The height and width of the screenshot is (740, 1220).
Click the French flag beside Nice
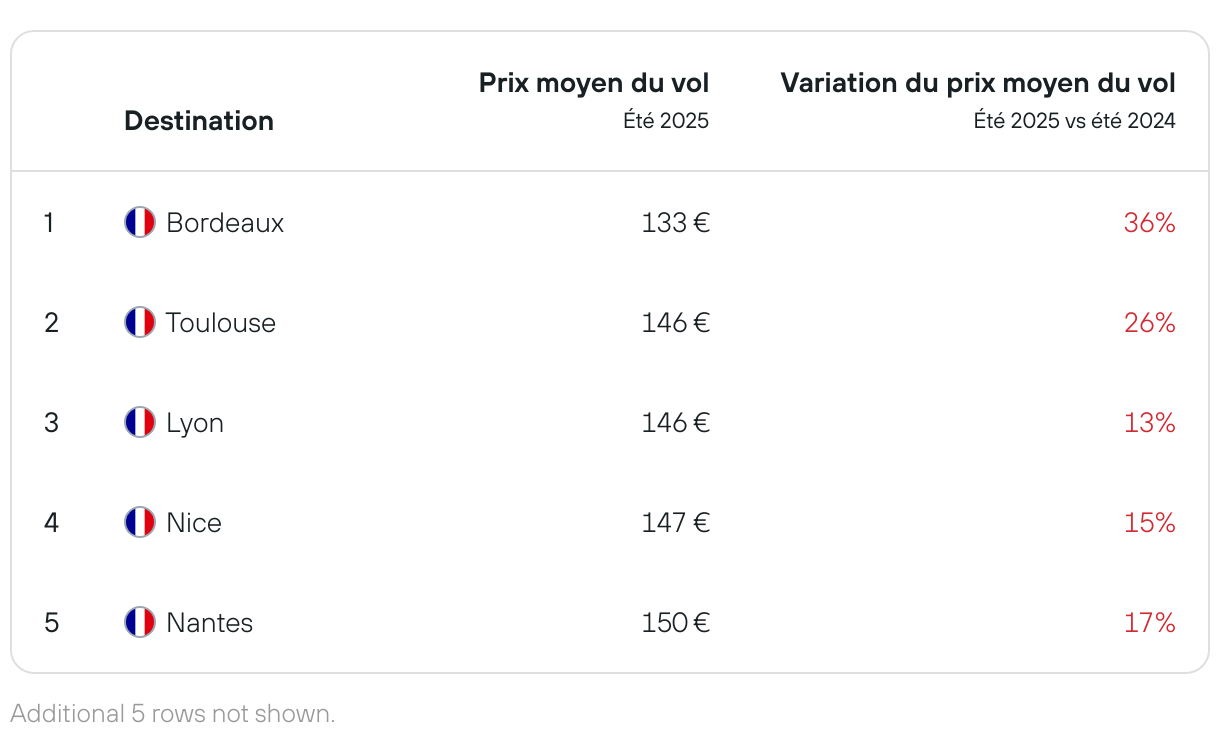click(140, 522)
